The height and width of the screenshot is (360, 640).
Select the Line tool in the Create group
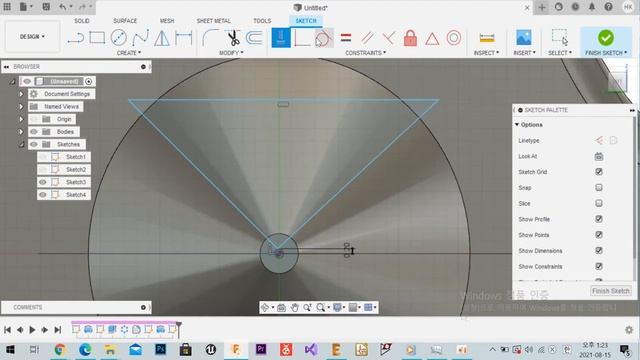76,38
